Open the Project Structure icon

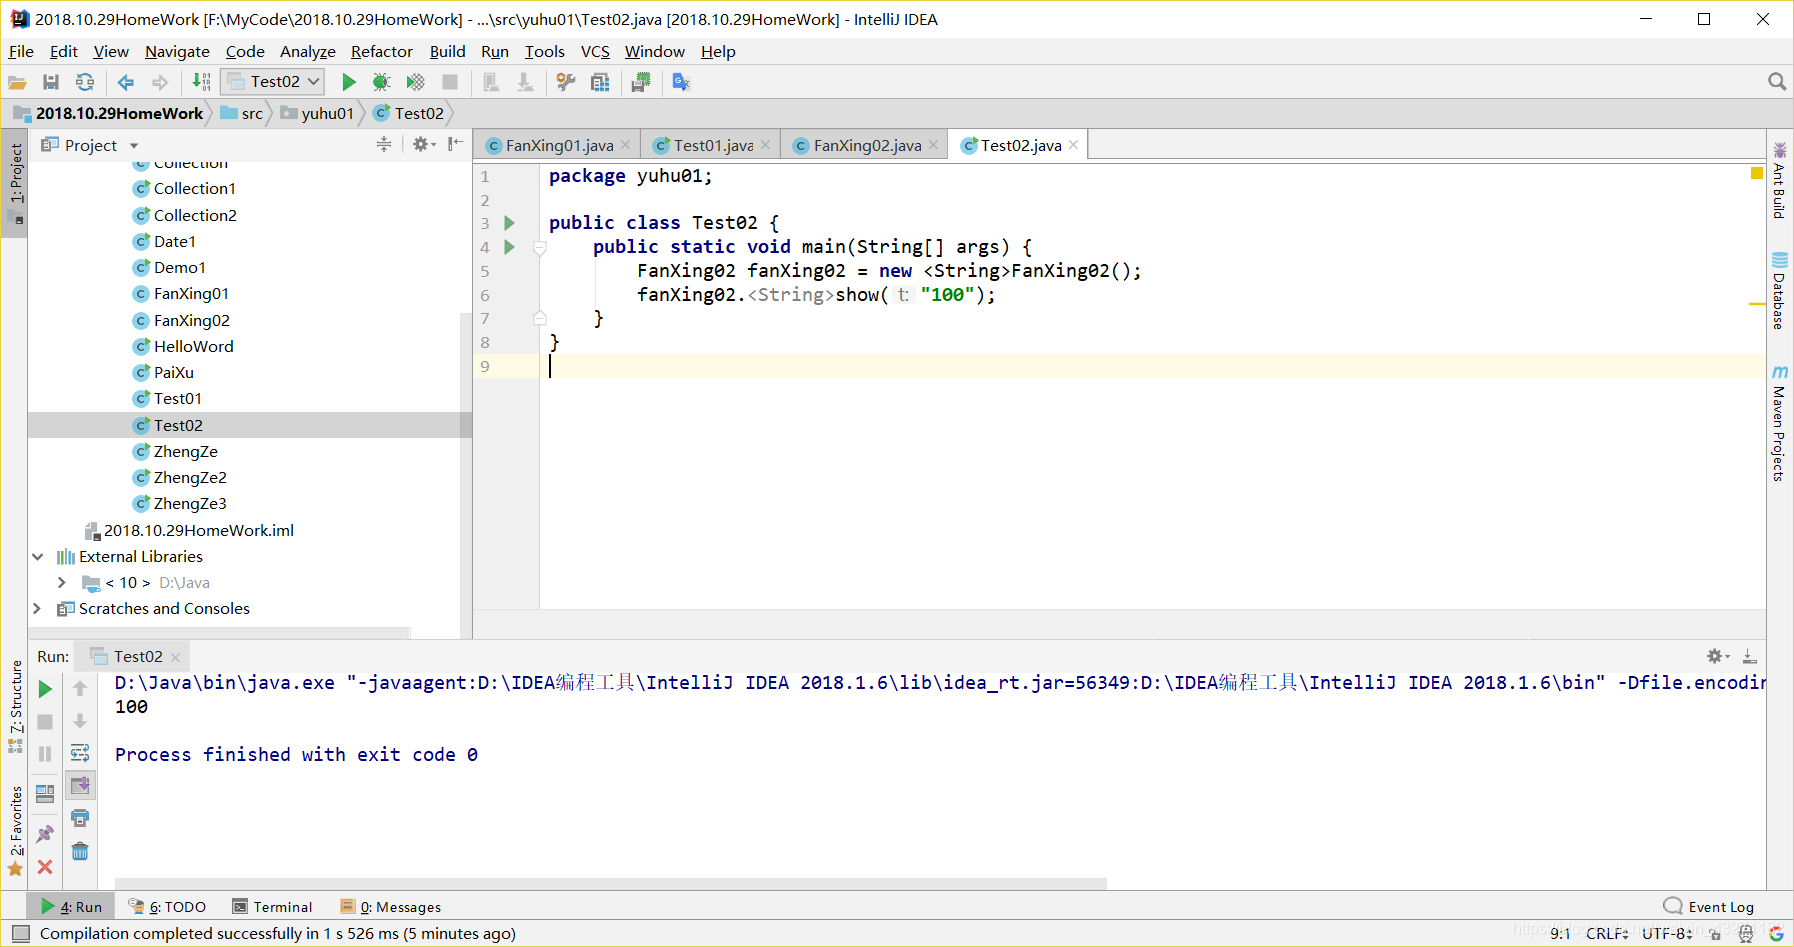[600, 82]
